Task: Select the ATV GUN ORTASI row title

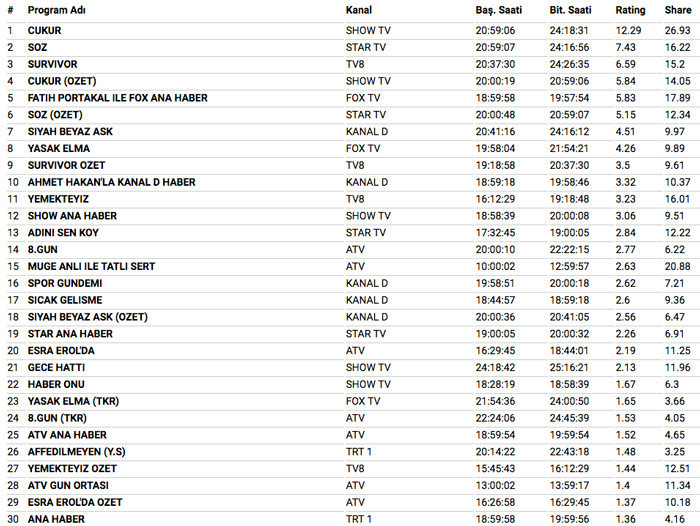Action: [x=69, y=485]
